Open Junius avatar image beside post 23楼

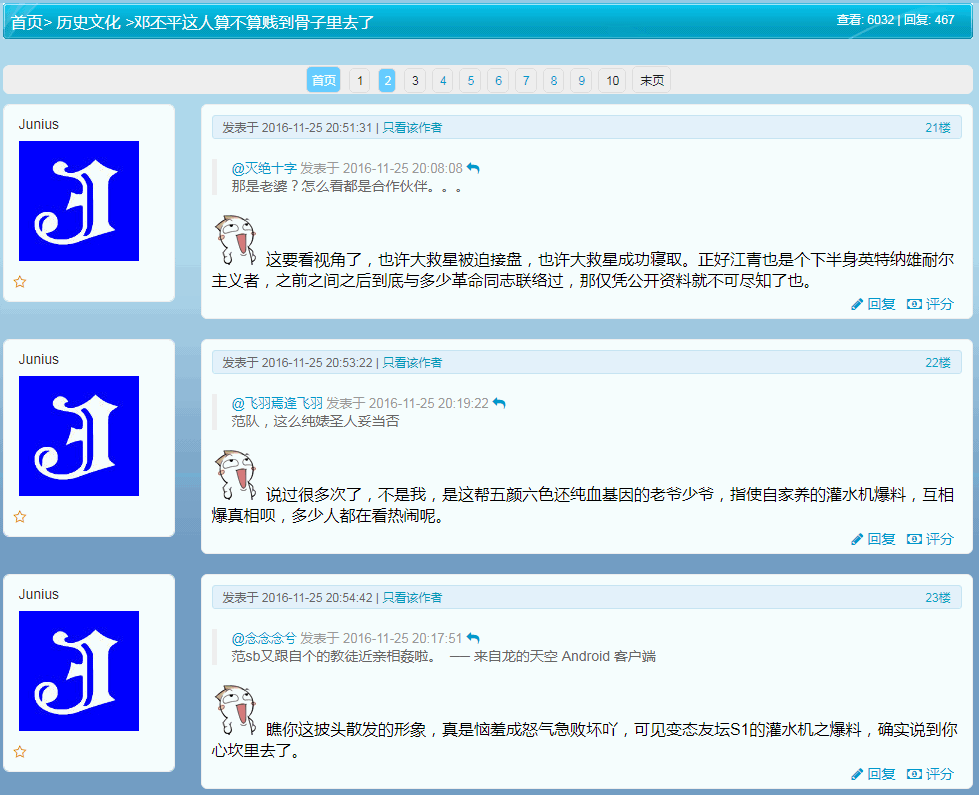pyautogui.click(x=79, y=671)
